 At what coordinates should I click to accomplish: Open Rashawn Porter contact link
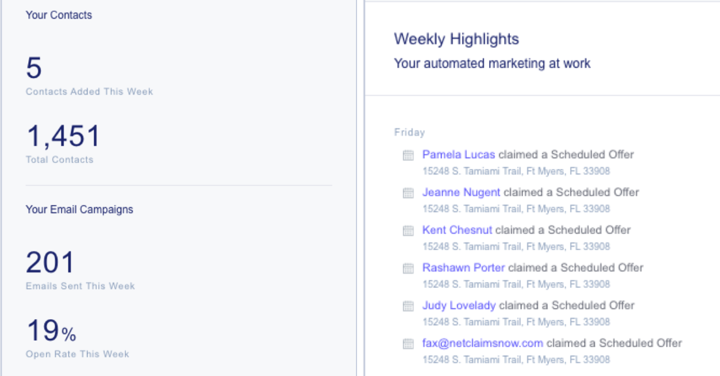click(x=463, y=268)
